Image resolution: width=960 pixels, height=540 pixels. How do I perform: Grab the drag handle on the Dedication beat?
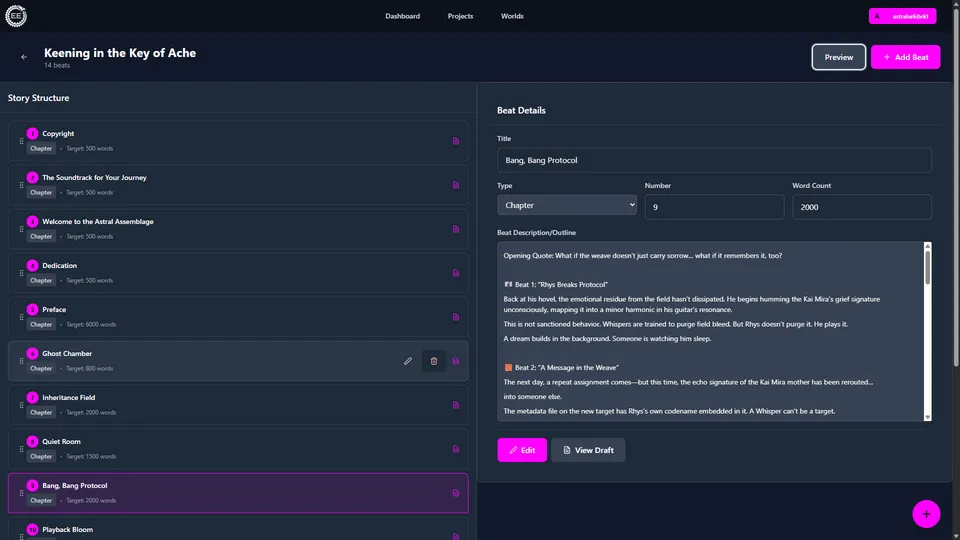click(21, 273)
